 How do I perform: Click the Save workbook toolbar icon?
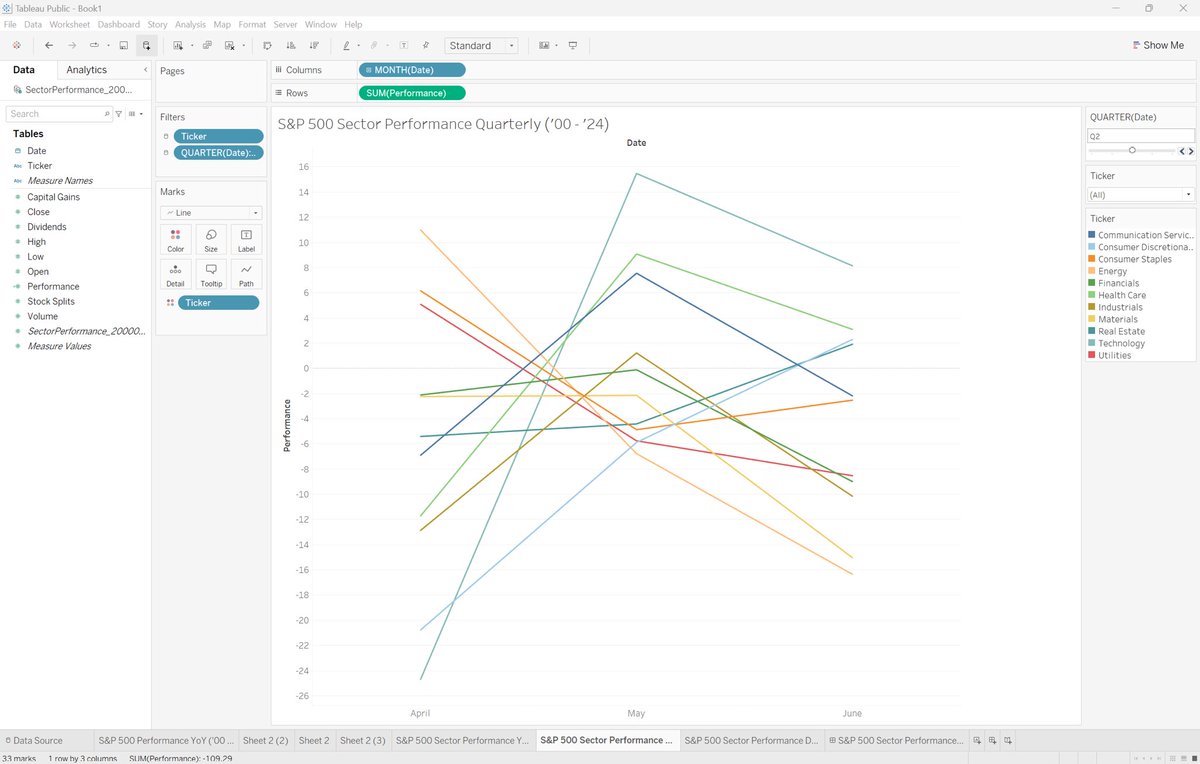coord(123,45)
